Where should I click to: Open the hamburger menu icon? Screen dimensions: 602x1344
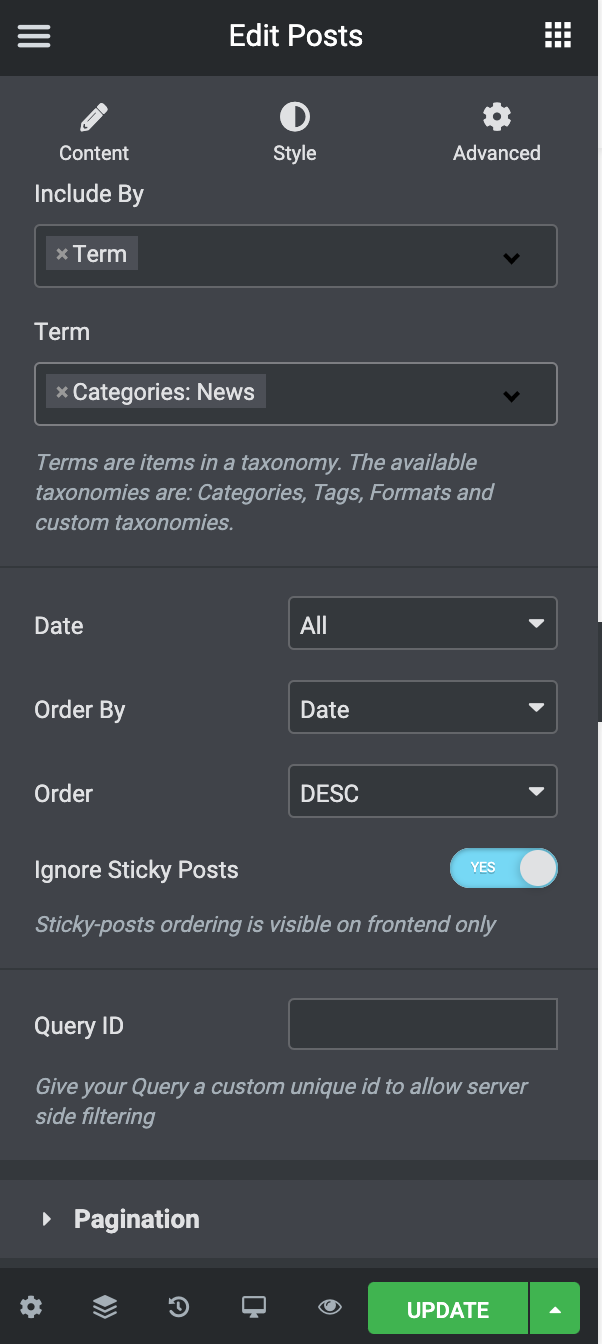34,36
